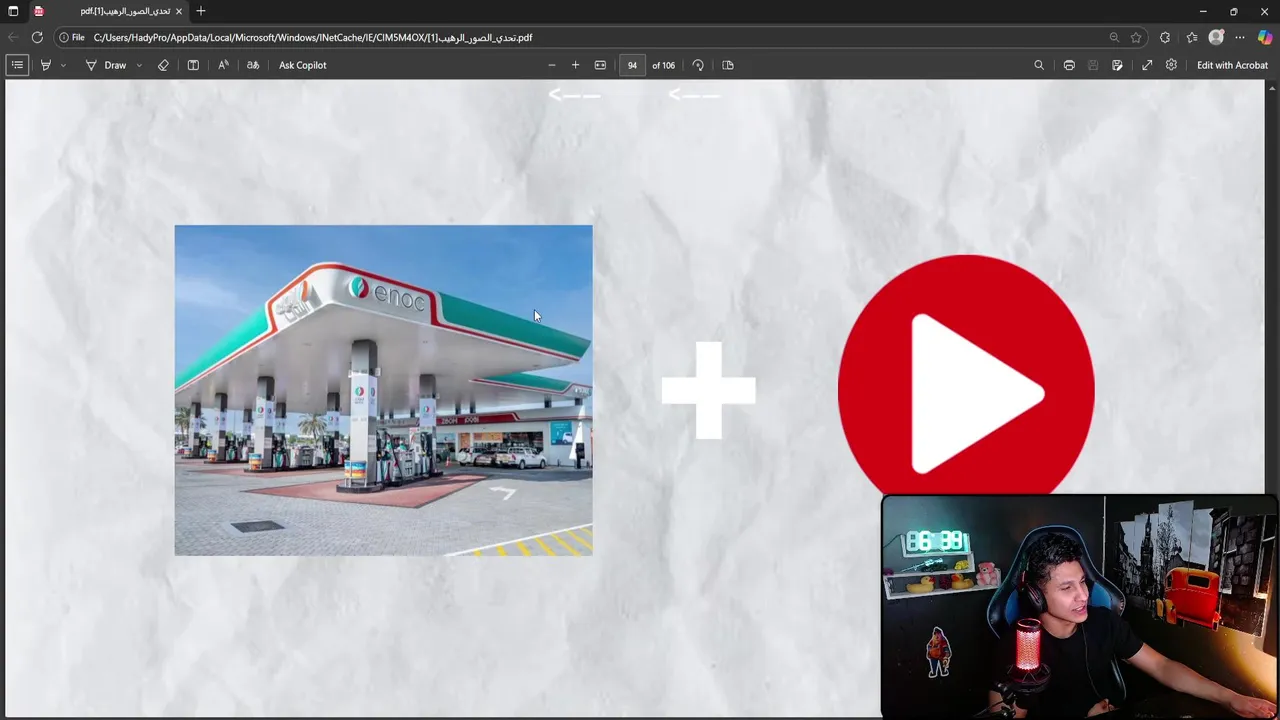
Task: Click the address bar file path
Action: click(x=313, y=37)
